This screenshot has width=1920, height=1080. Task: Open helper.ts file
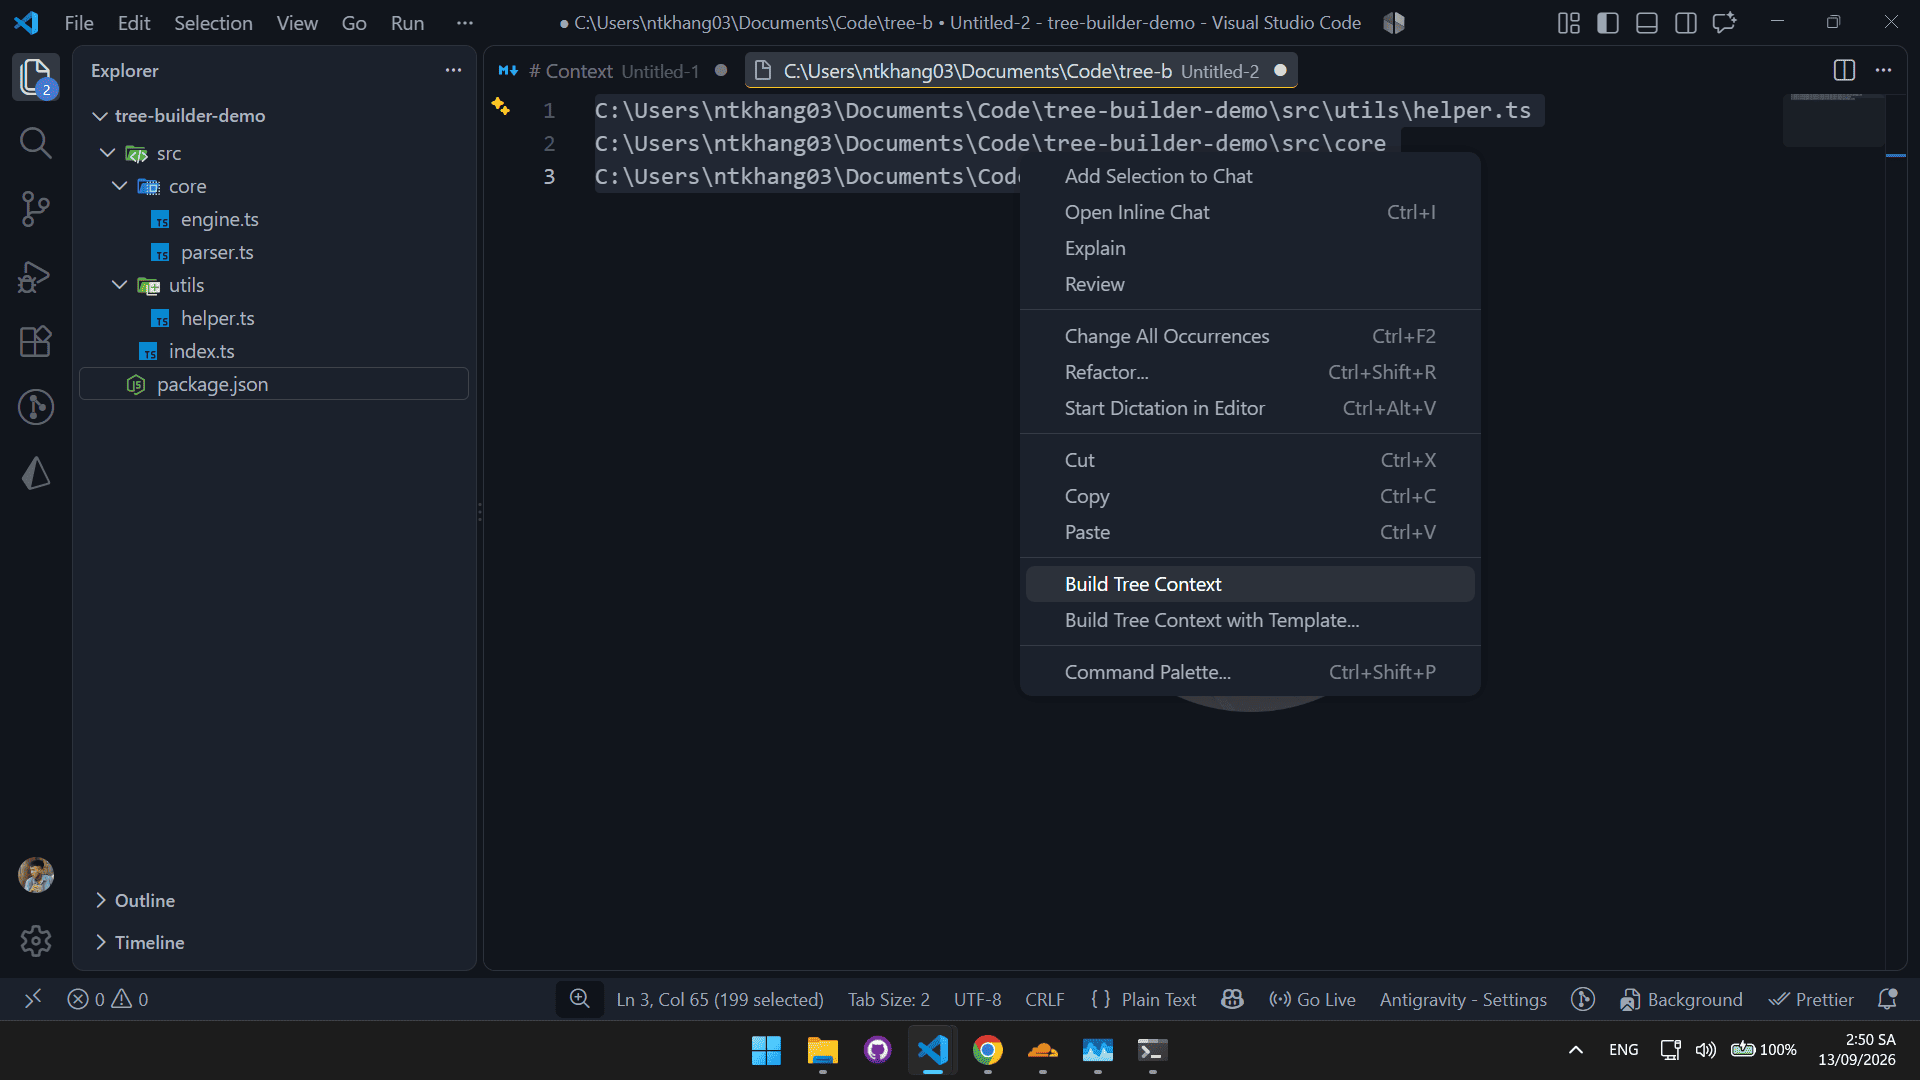pos(217,318)
